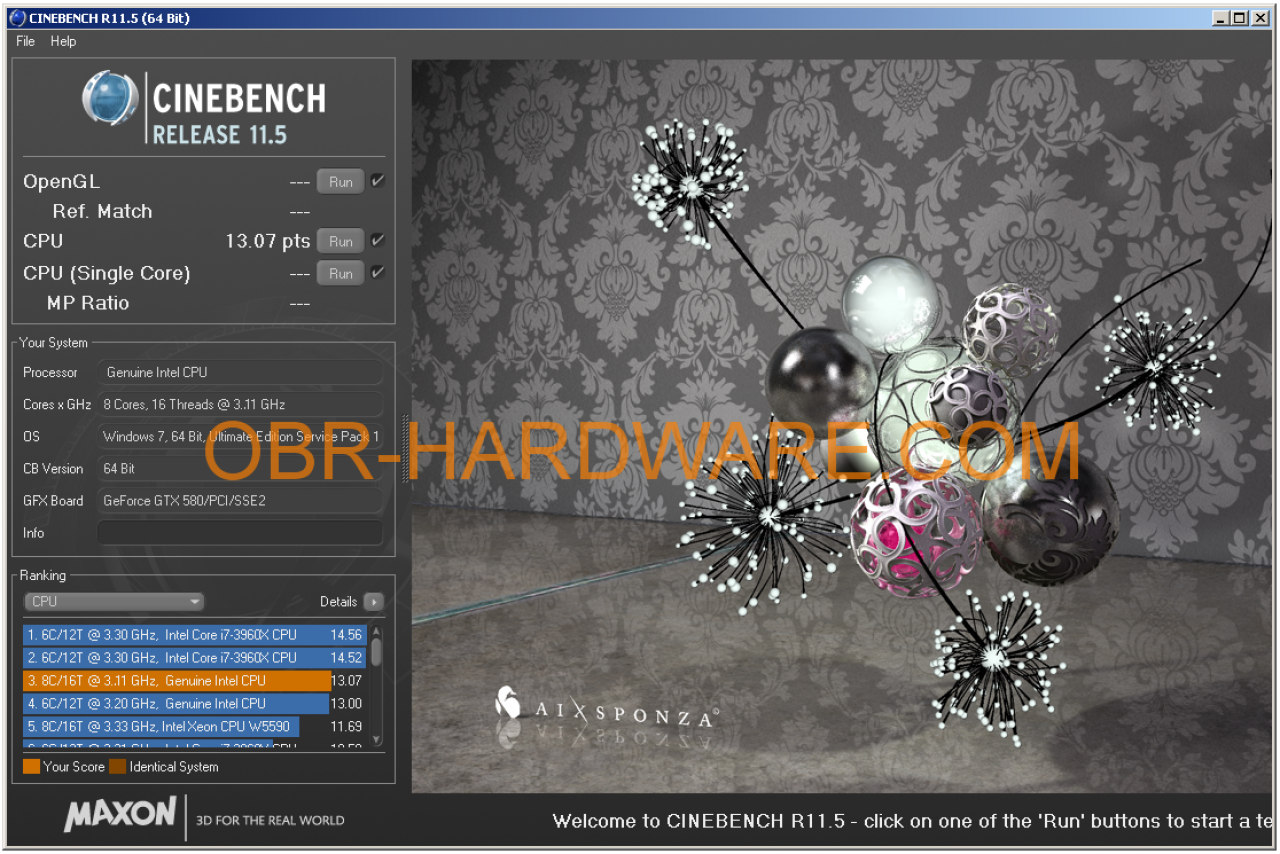Run the CPU Single Core benchmark
1280x854 pixels.
(x=341, y=273)
